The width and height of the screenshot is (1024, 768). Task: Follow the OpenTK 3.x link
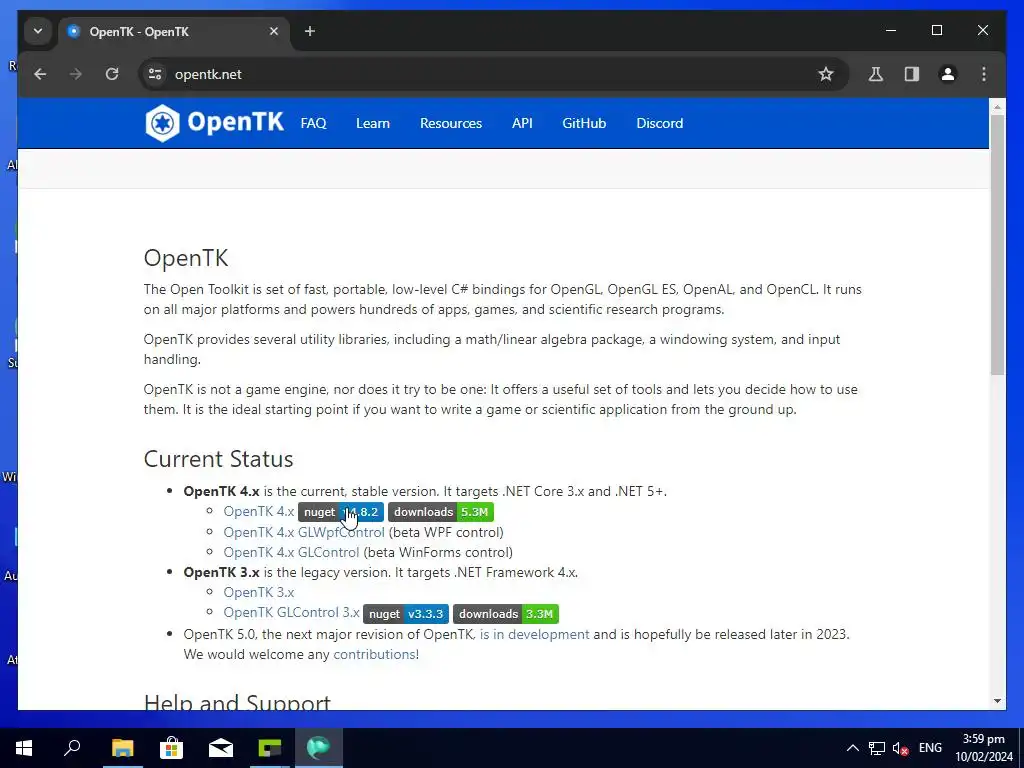pyautogui.click(x=259, y=592)
